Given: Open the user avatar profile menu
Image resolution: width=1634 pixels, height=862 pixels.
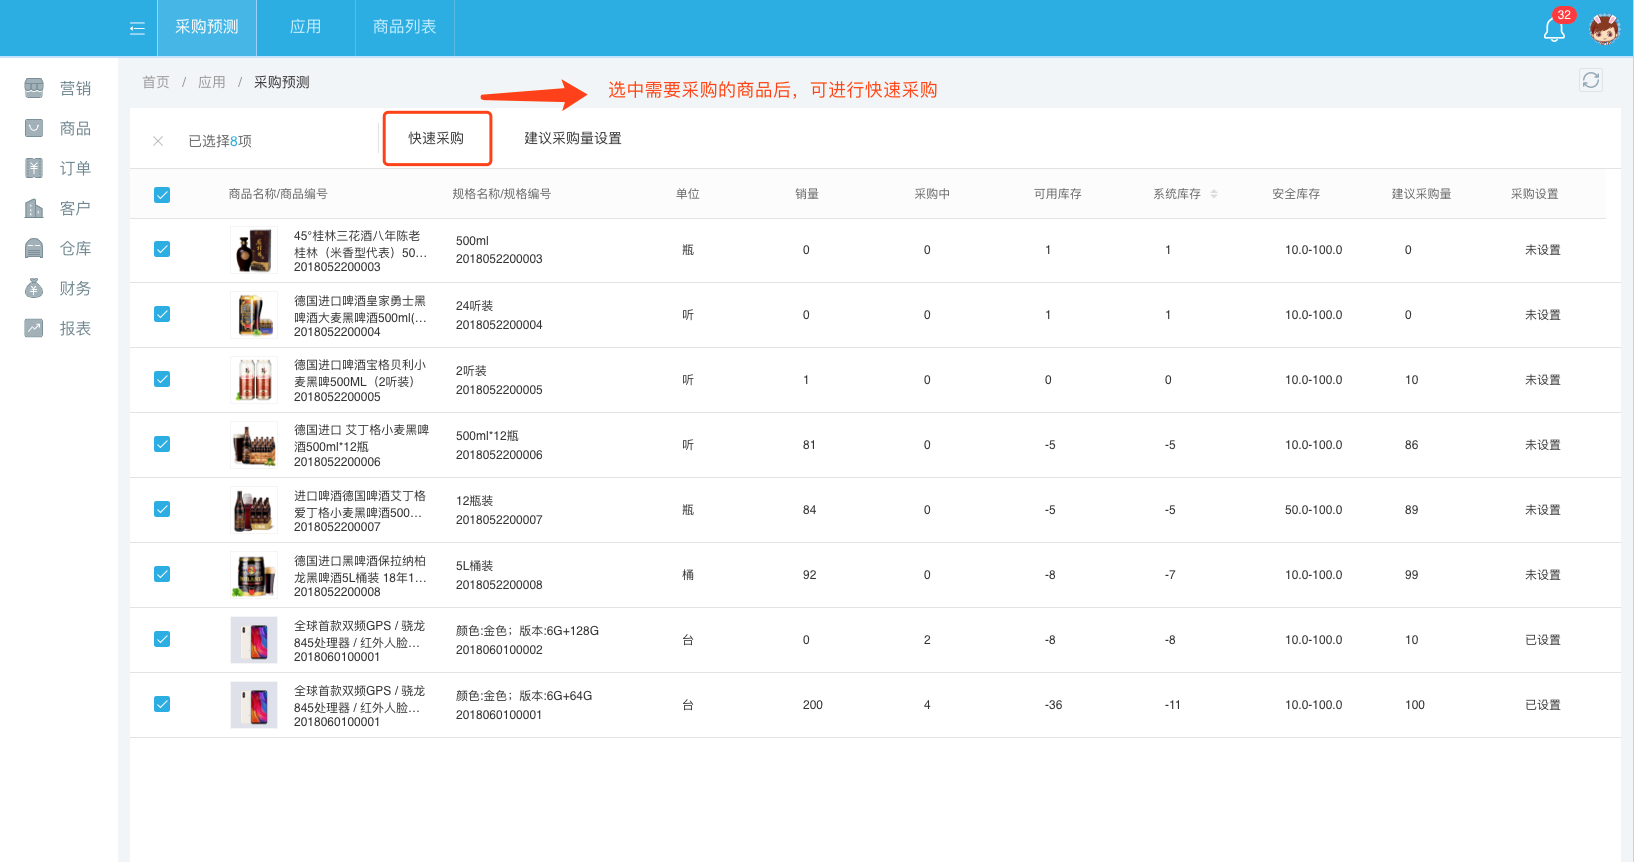Looking at the screenshot, I should click(x=1604, y=29).
